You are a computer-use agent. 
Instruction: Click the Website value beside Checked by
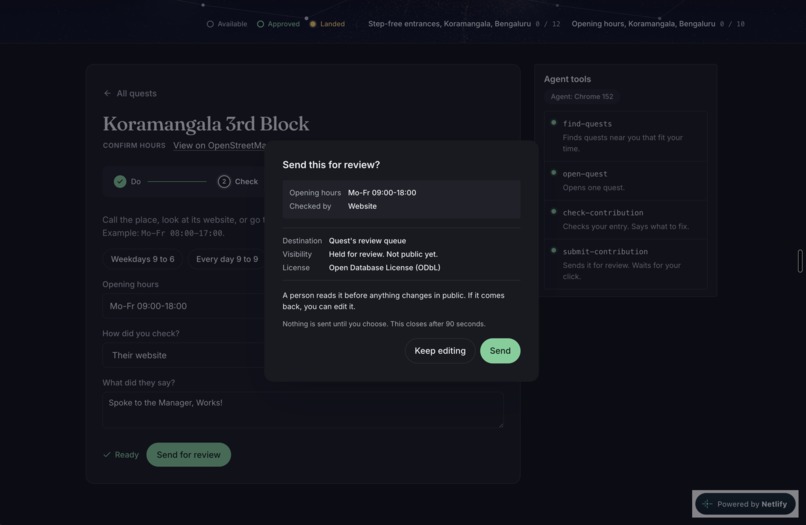(362, 206)
